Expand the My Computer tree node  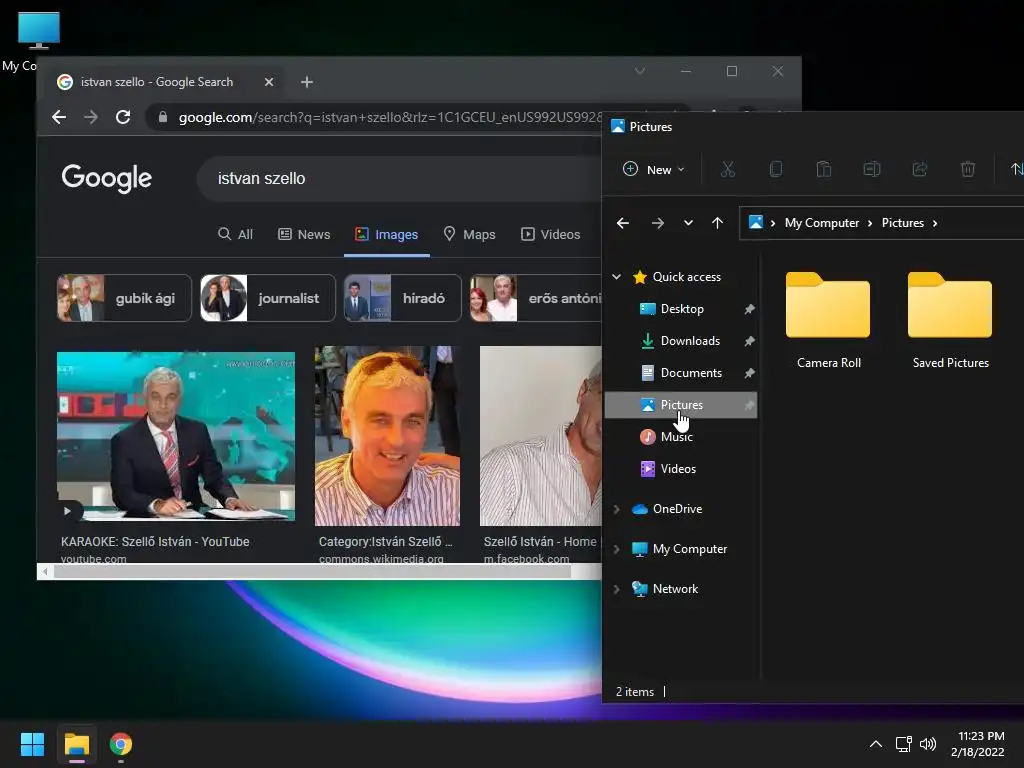[616, 549]
